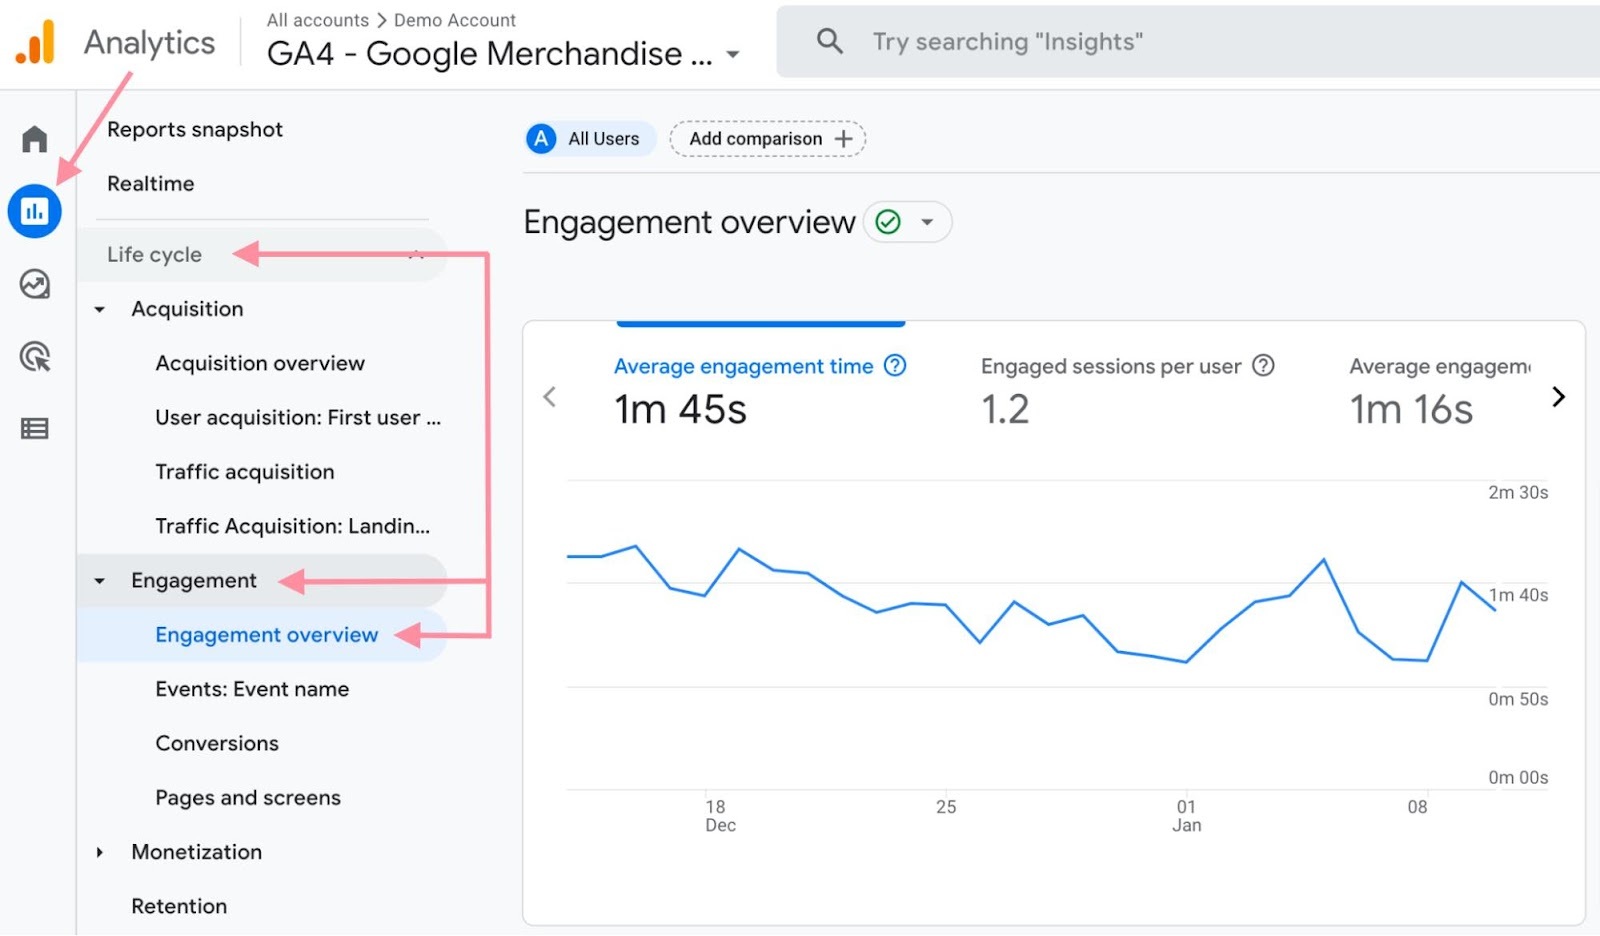
Task: Open the property selector dropdown
Action: coord(733,55)
